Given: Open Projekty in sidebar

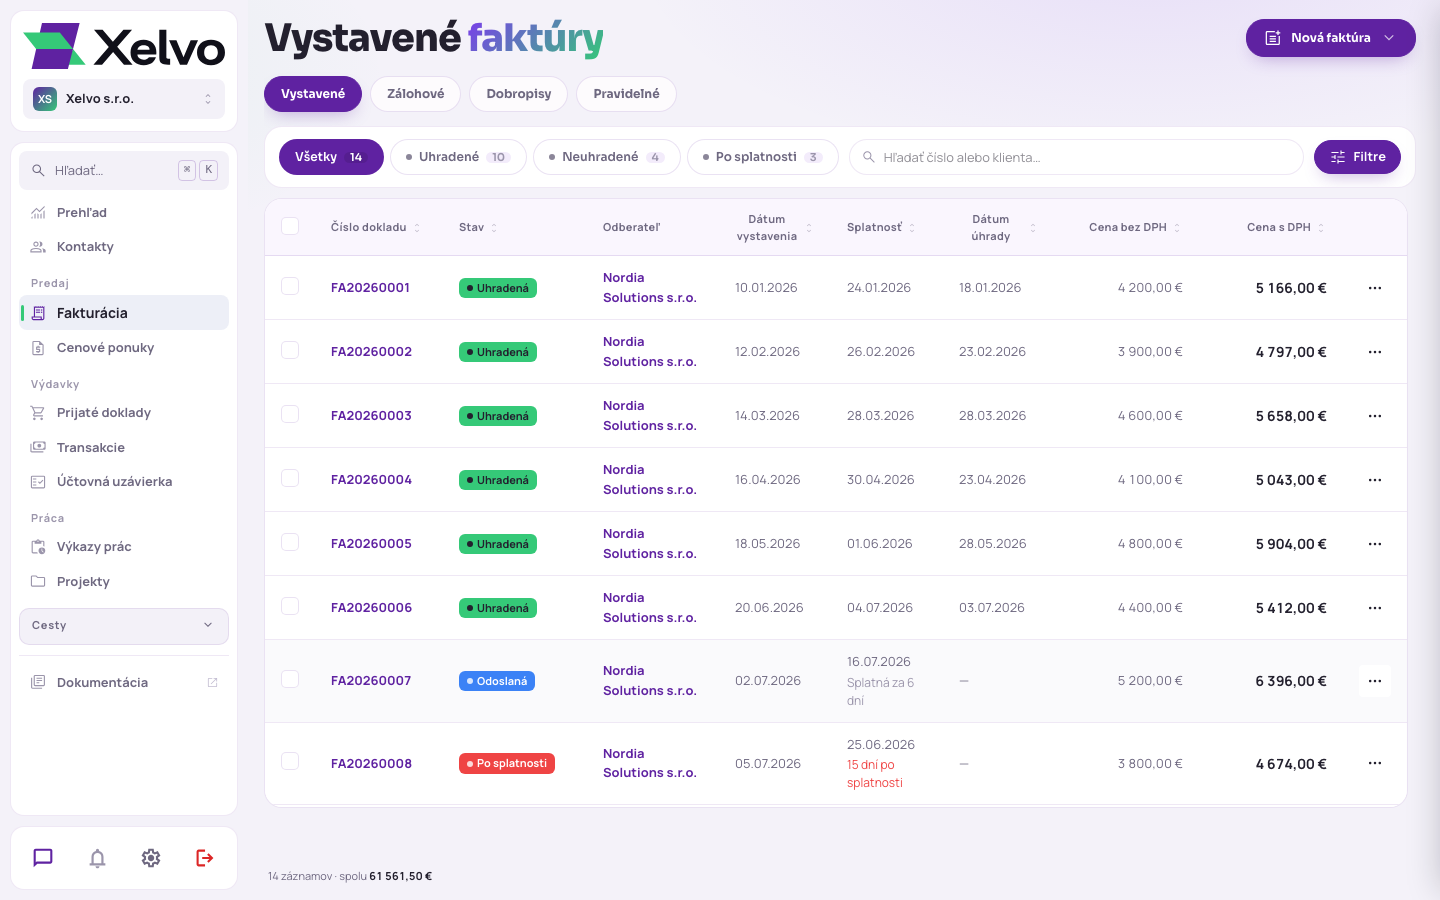Looking at the screenshot, I should tap(124, 582).
